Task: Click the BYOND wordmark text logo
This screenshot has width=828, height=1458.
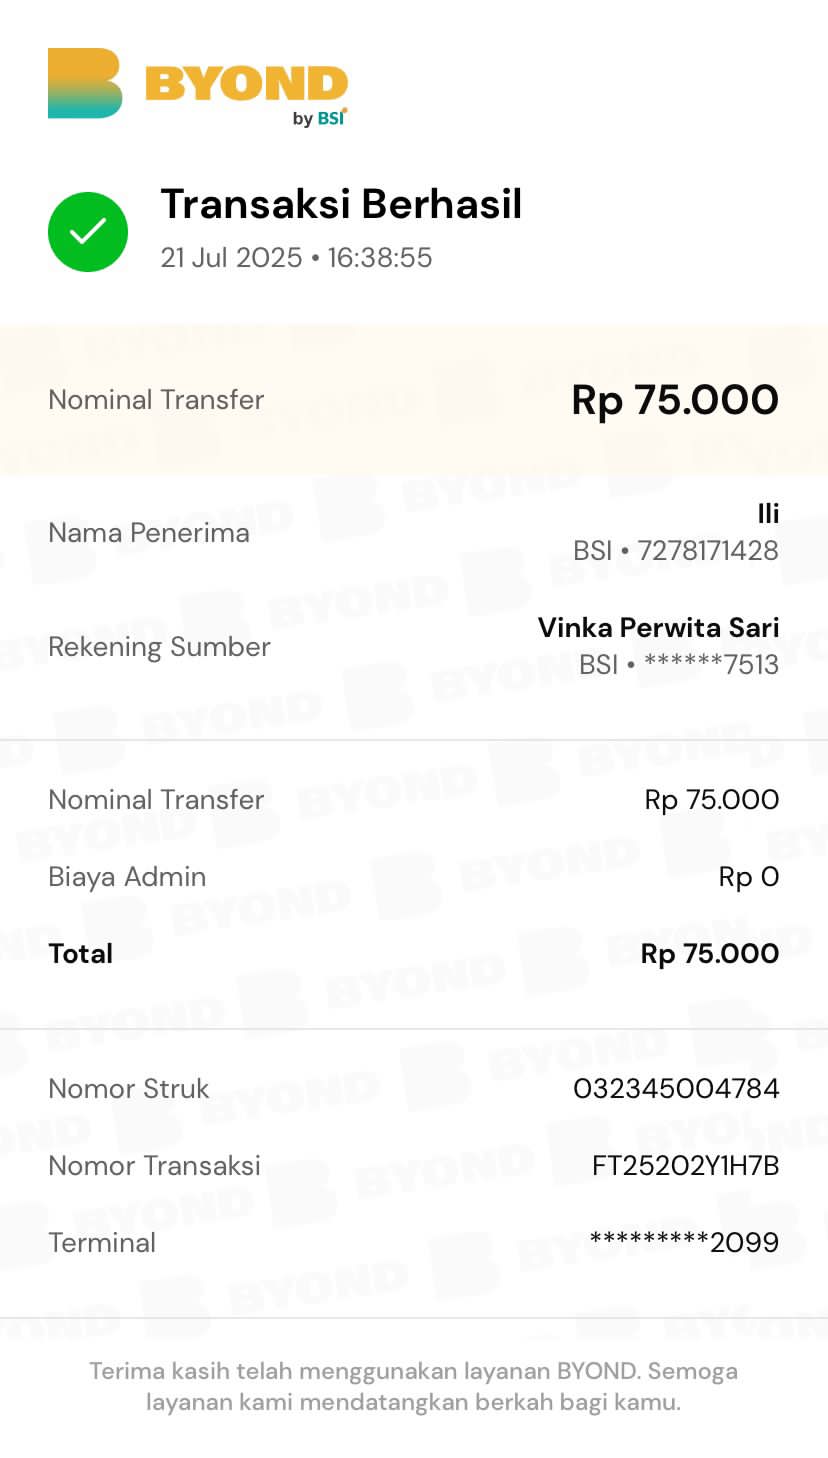Action: tap(246, 84)
